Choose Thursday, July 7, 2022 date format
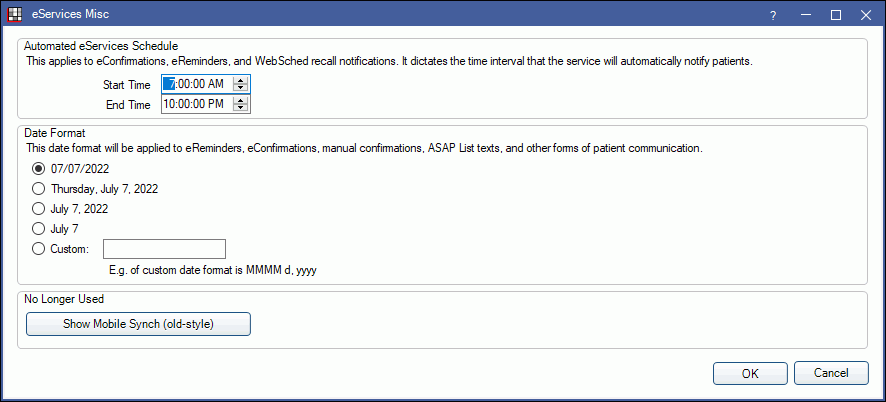Viewport: 886px width, 402px height. (38, 189)
